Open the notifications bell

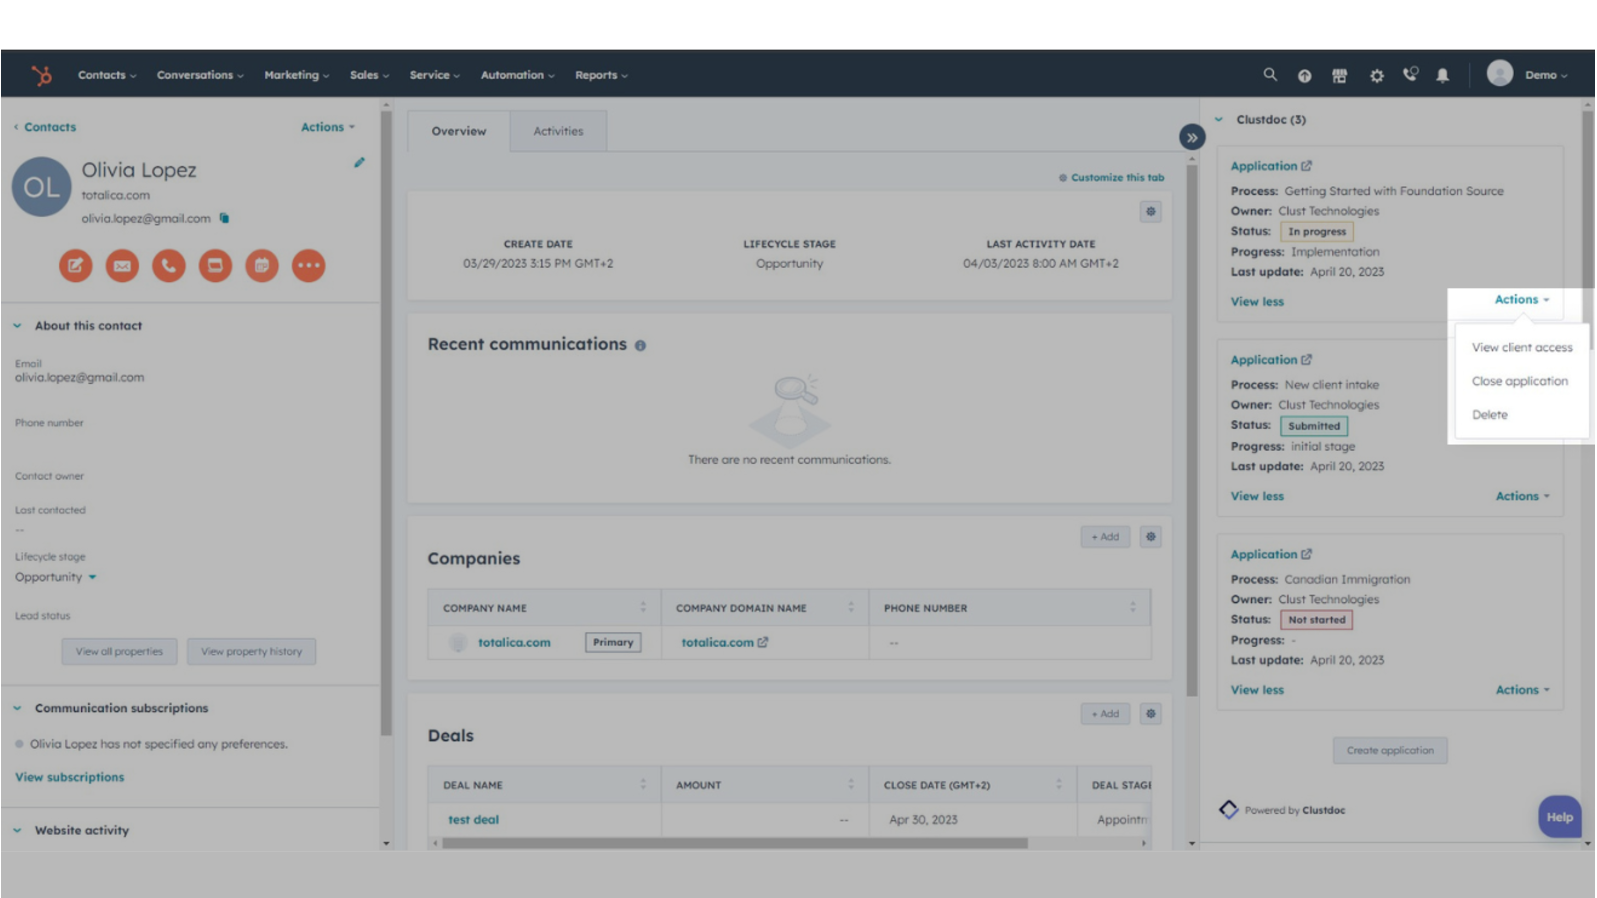(x=1442, y=76)
